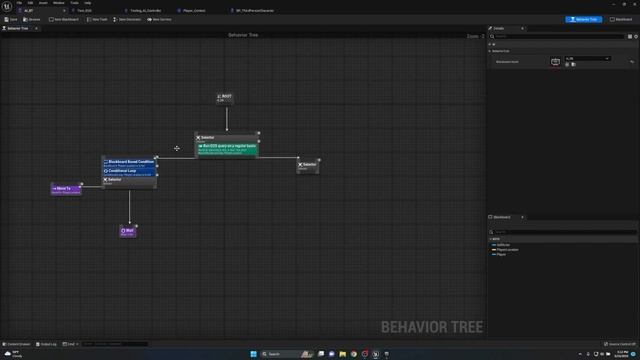Open Details panel property matrix grid icon

[x=630, y=36]
